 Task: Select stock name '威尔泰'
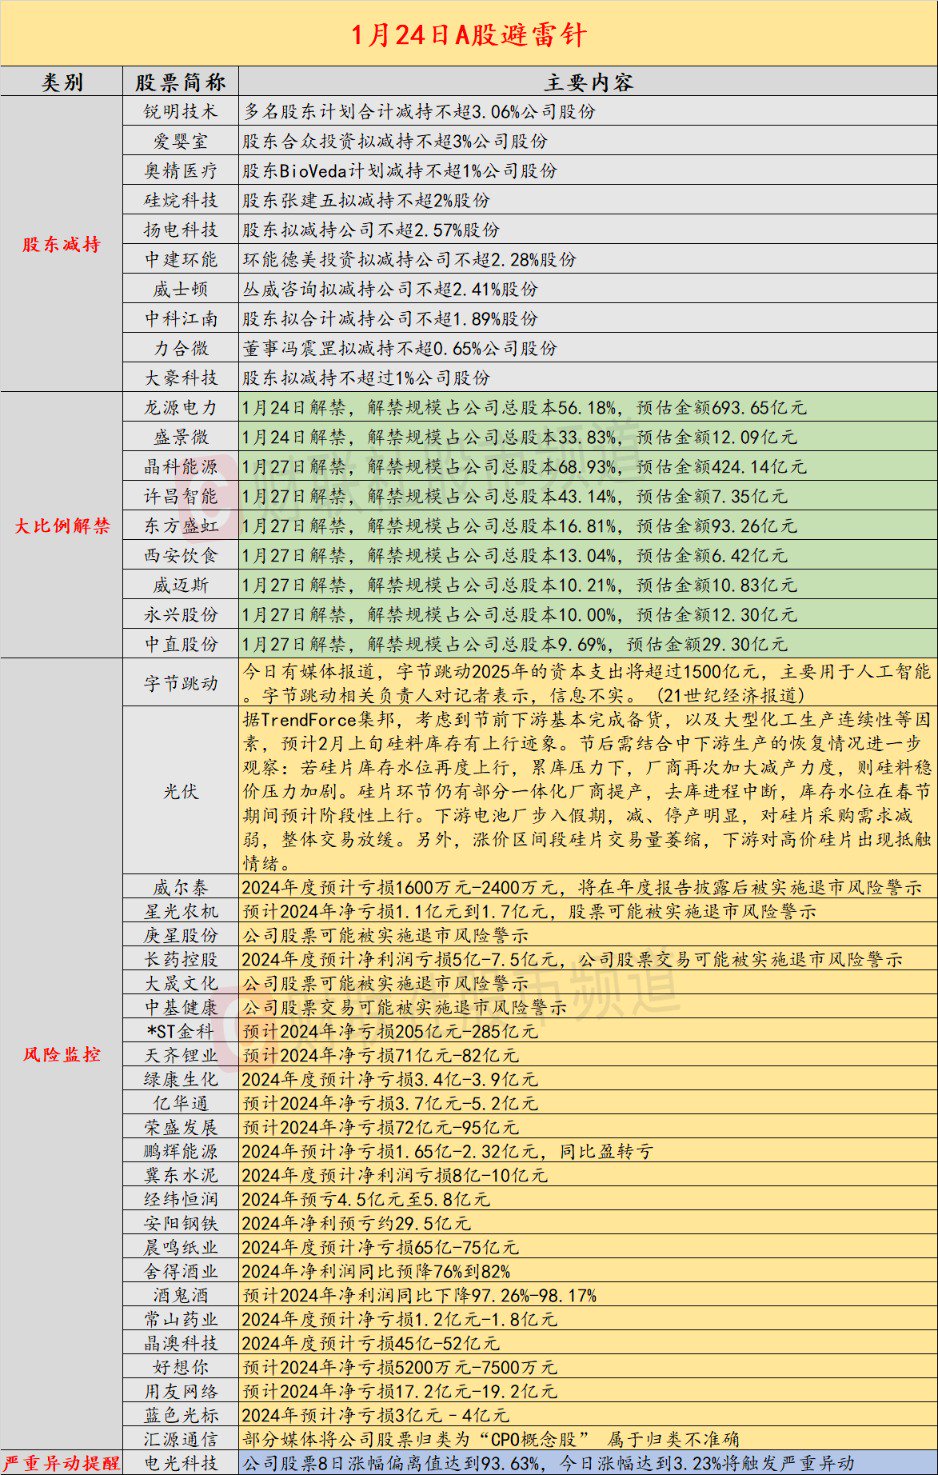[x=181, y=887]
